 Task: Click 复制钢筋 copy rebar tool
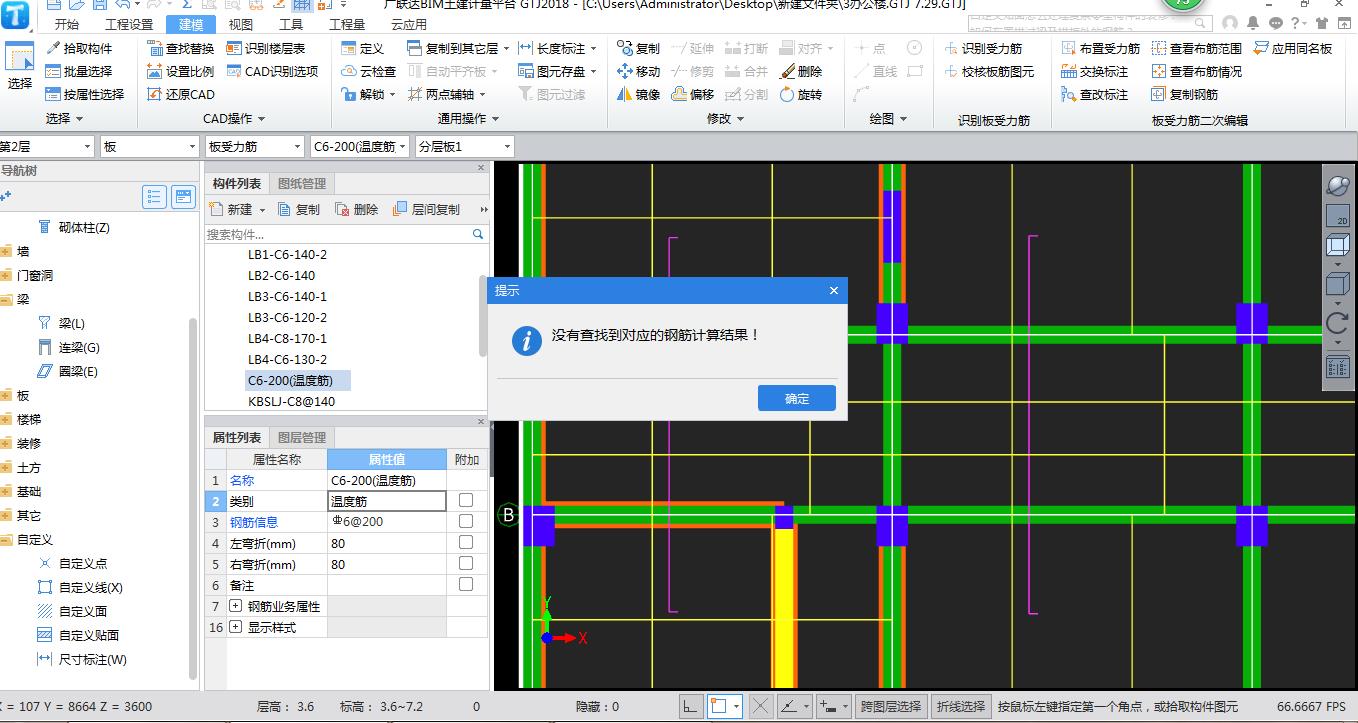(x=1184, y=94)
